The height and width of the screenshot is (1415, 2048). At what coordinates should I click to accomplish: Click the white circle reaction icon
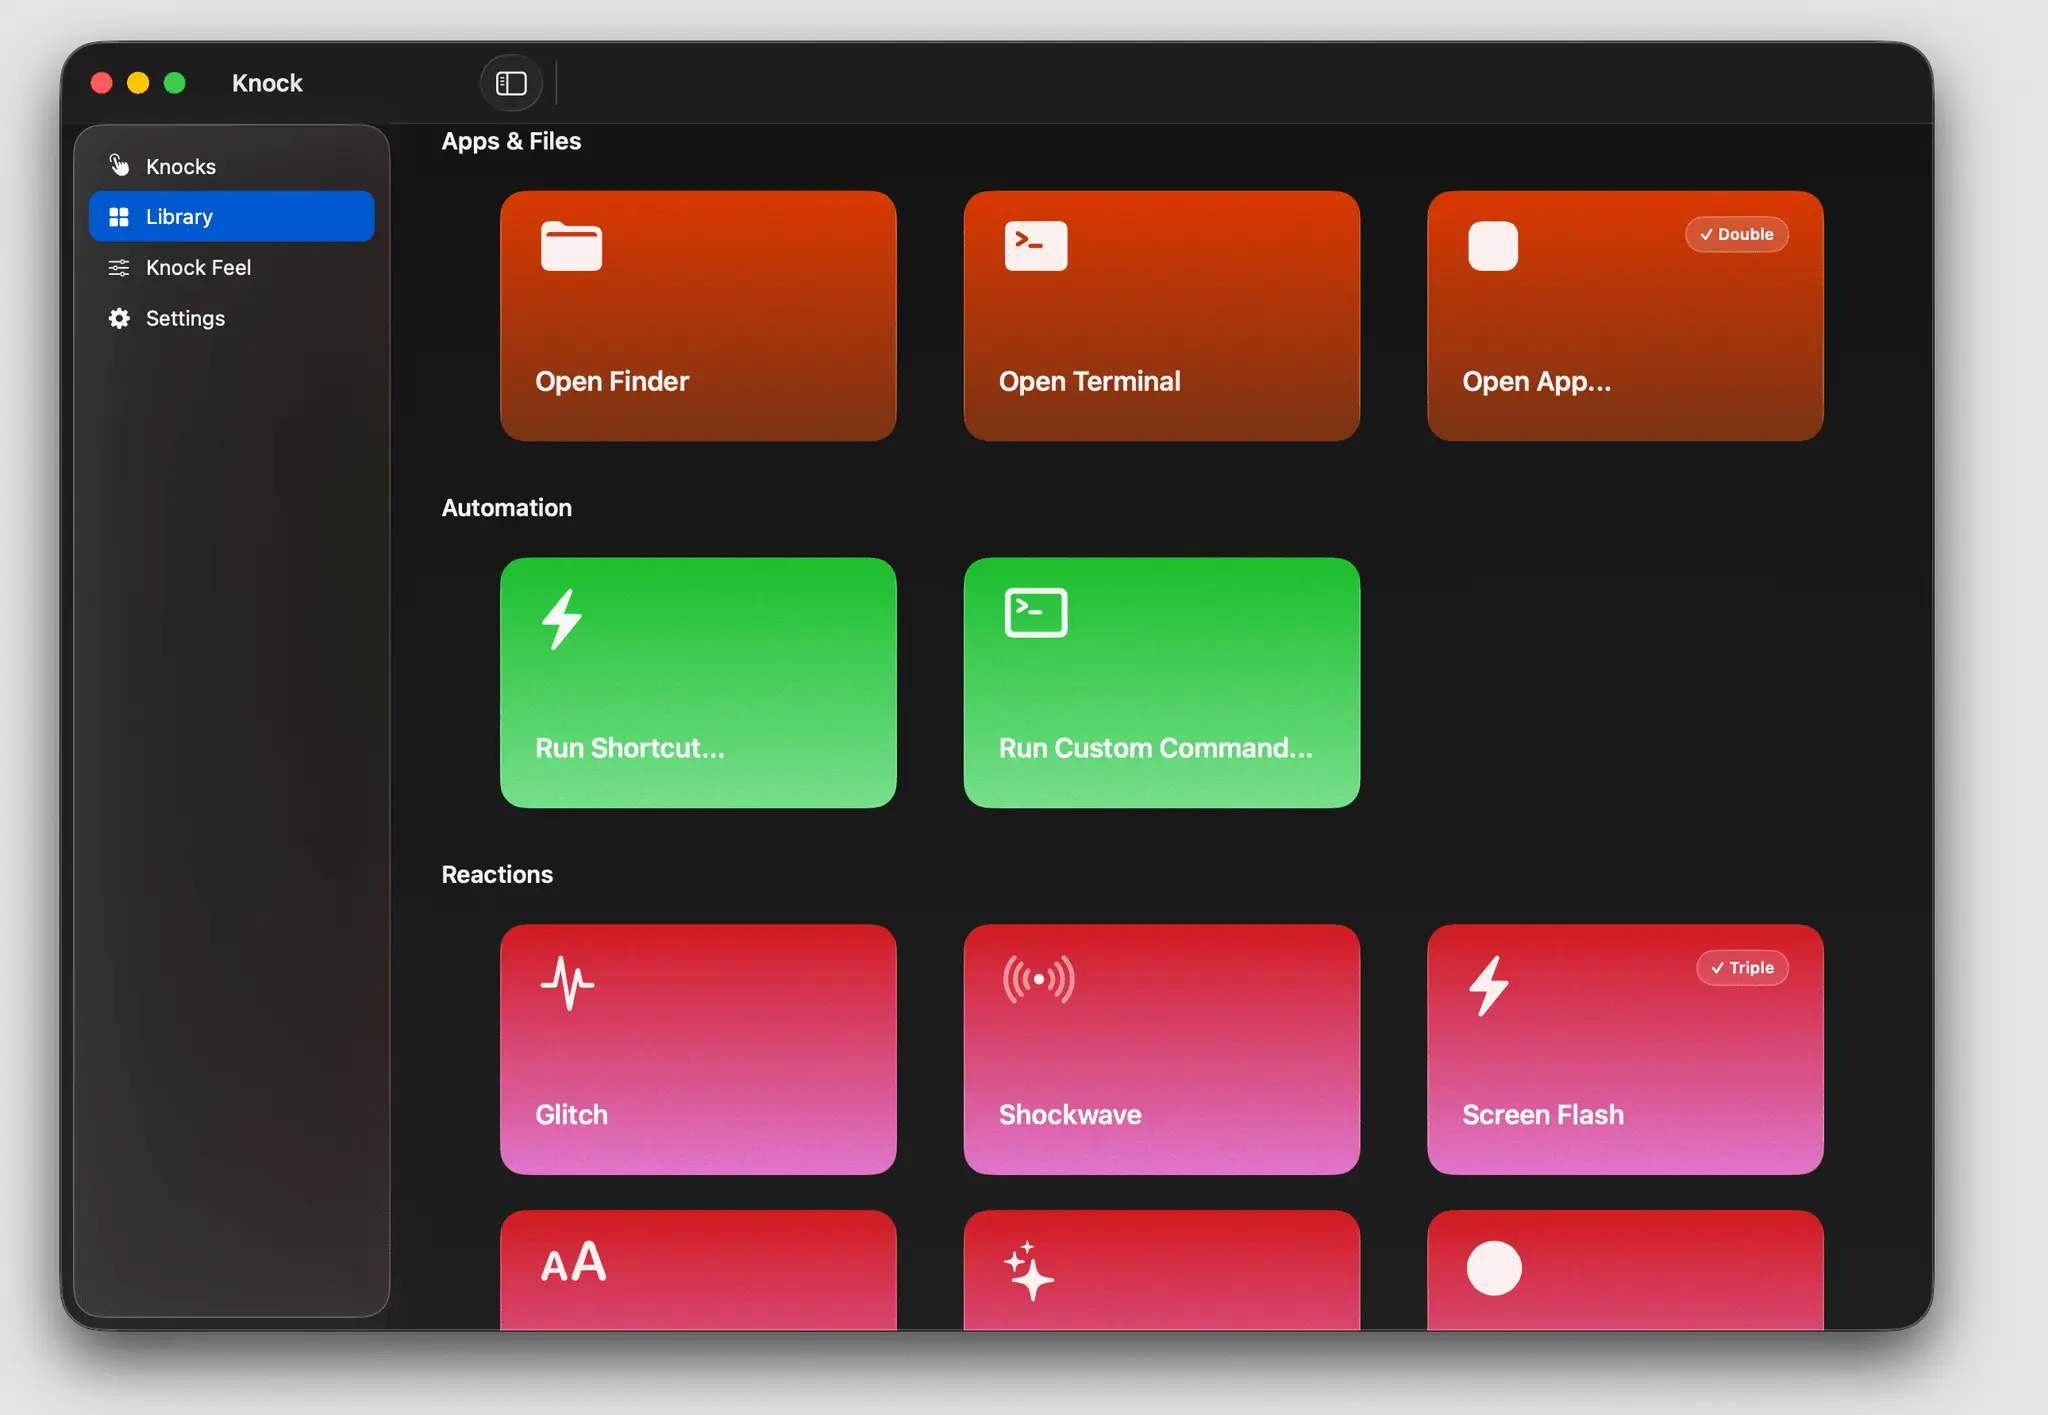[1494, 1268]
